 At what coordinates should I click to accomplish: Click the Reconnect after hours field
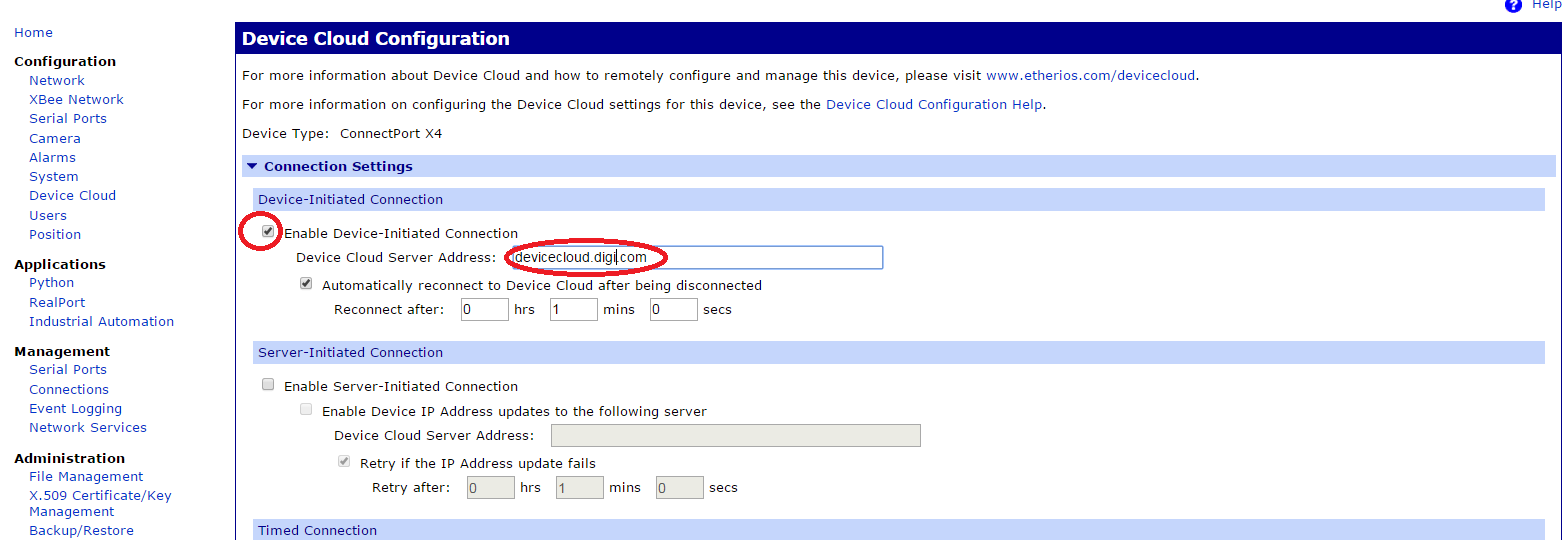pyautogui.click(x=485, y=310)
